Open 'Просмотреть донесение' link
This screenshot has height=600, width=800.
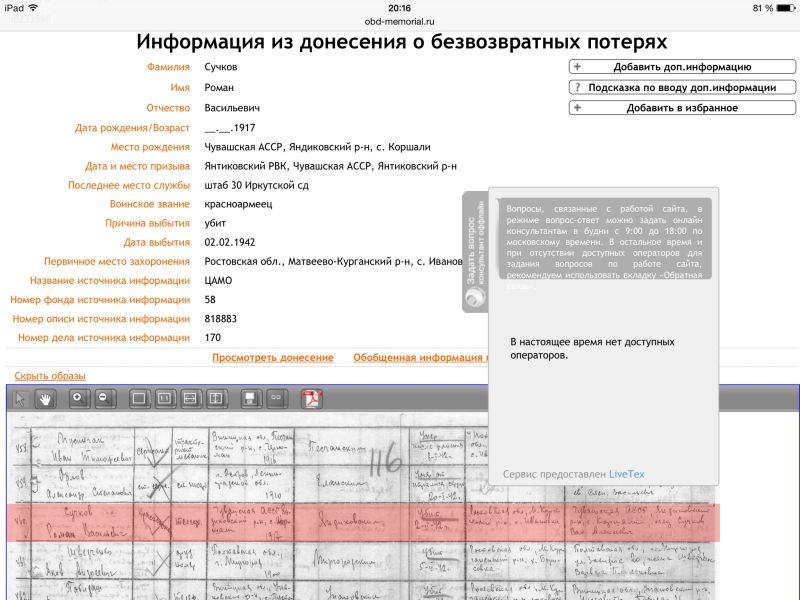pos(272,358)
